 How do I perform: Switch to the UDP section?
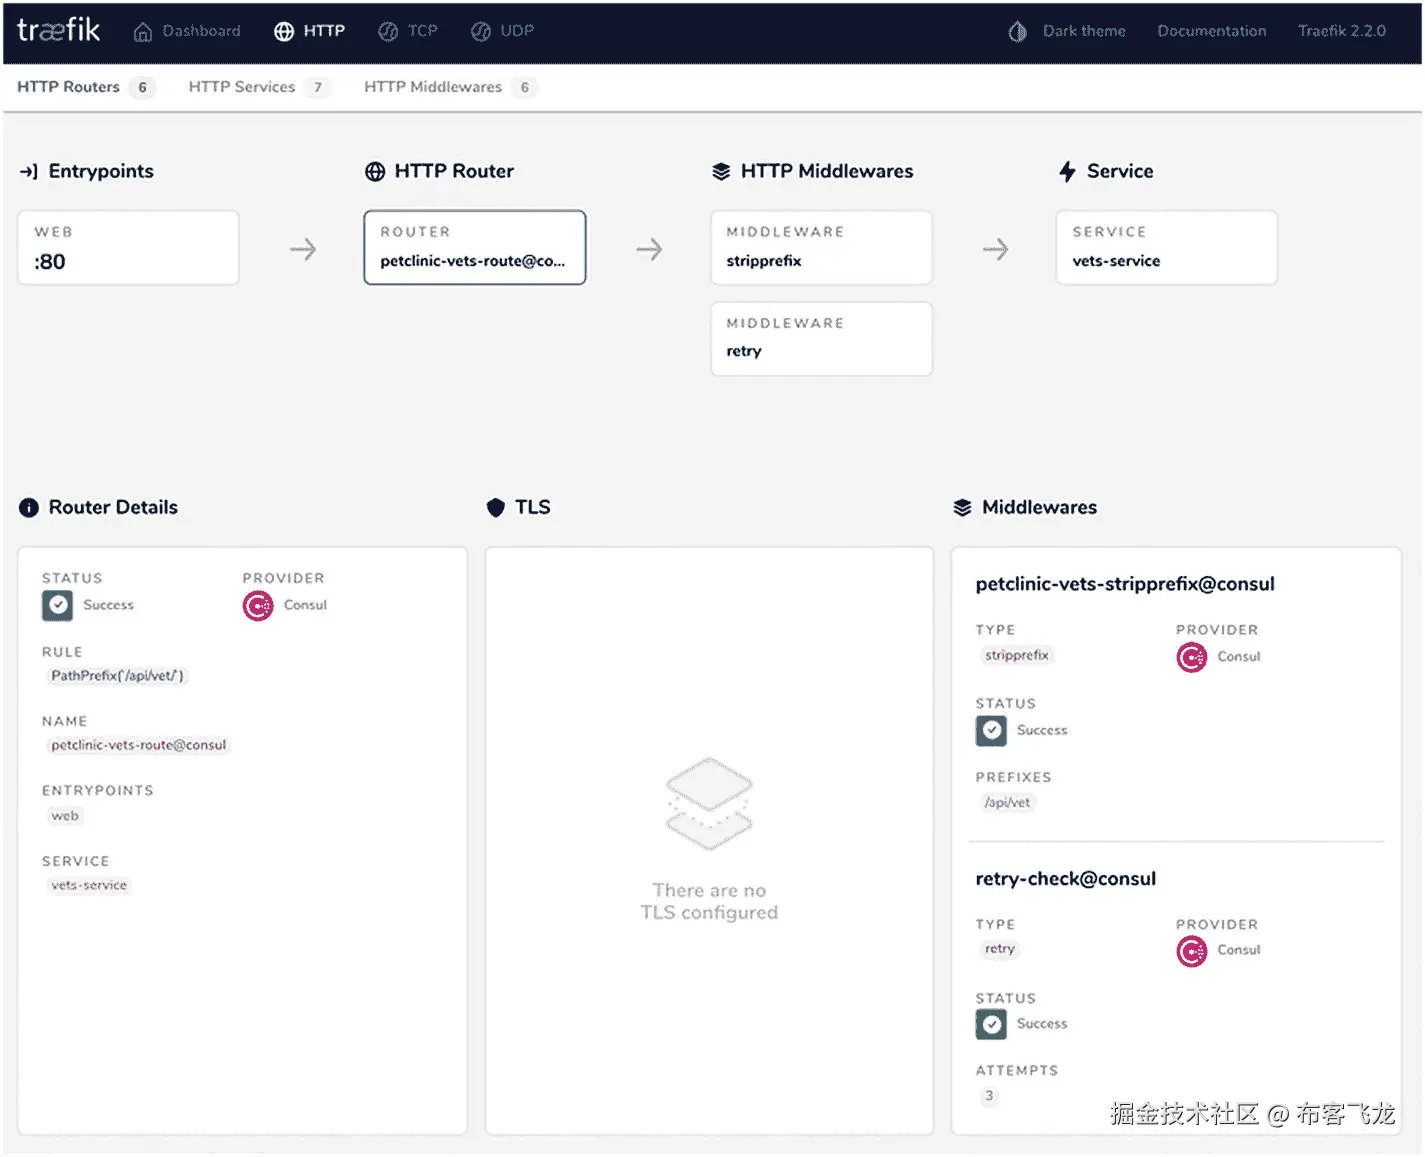click(502, 31)
